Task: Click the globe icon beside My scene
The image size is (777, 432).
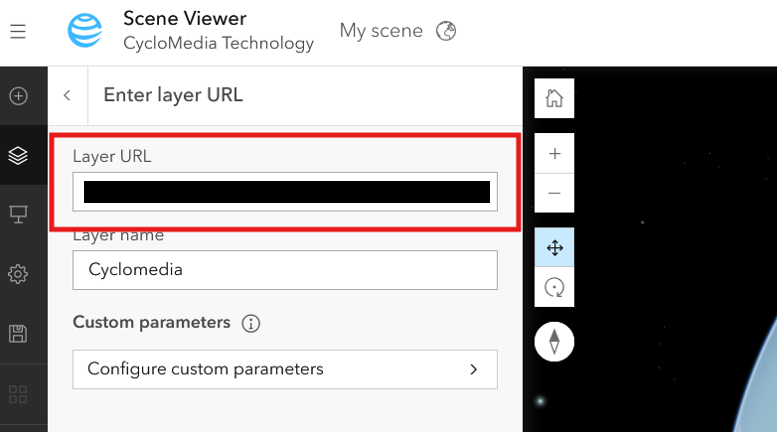Action: [x=447, y=31]
